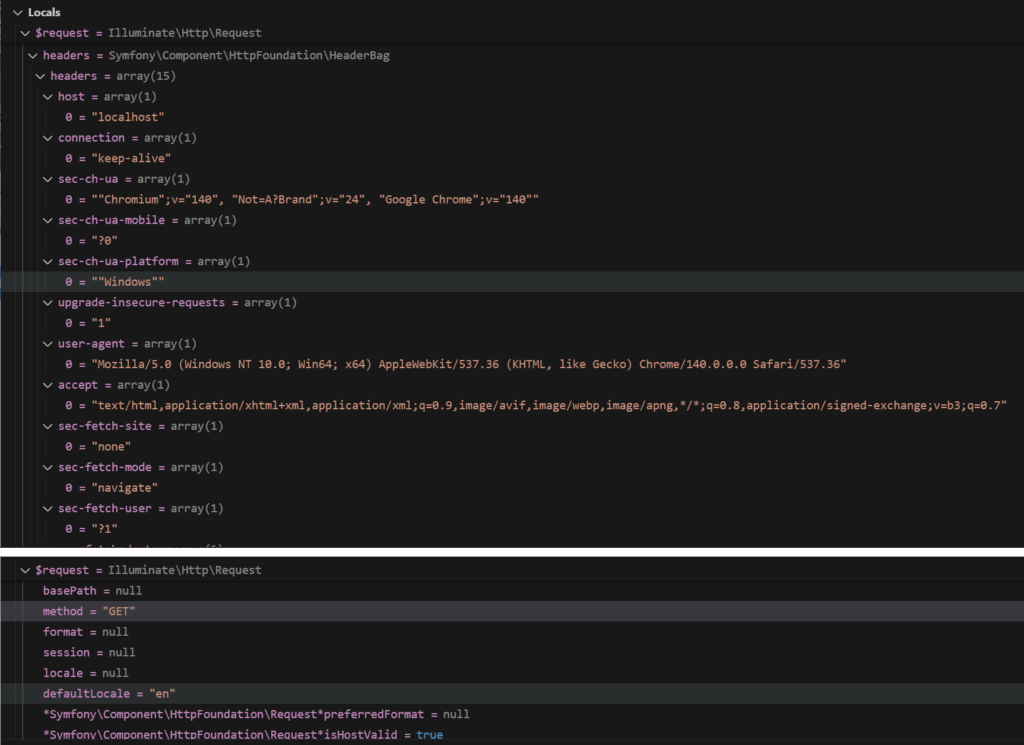Collapse the sec-ch-ua array chevron

click(48, 179)
